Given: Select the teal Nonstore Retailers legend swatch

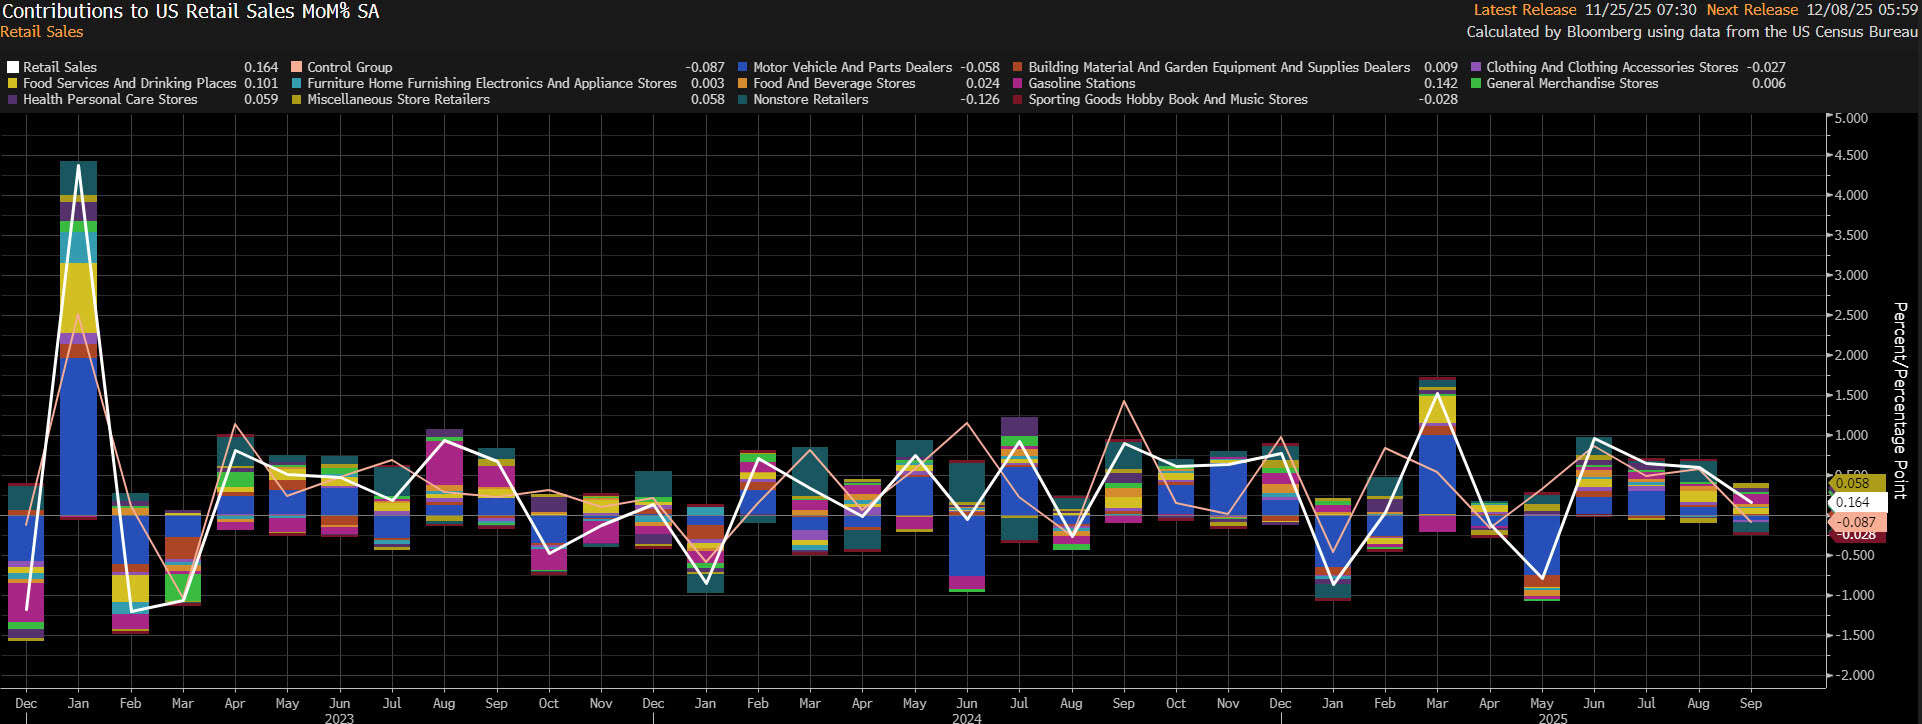Looking at the screenshot, I should click(x=742, y=100).
